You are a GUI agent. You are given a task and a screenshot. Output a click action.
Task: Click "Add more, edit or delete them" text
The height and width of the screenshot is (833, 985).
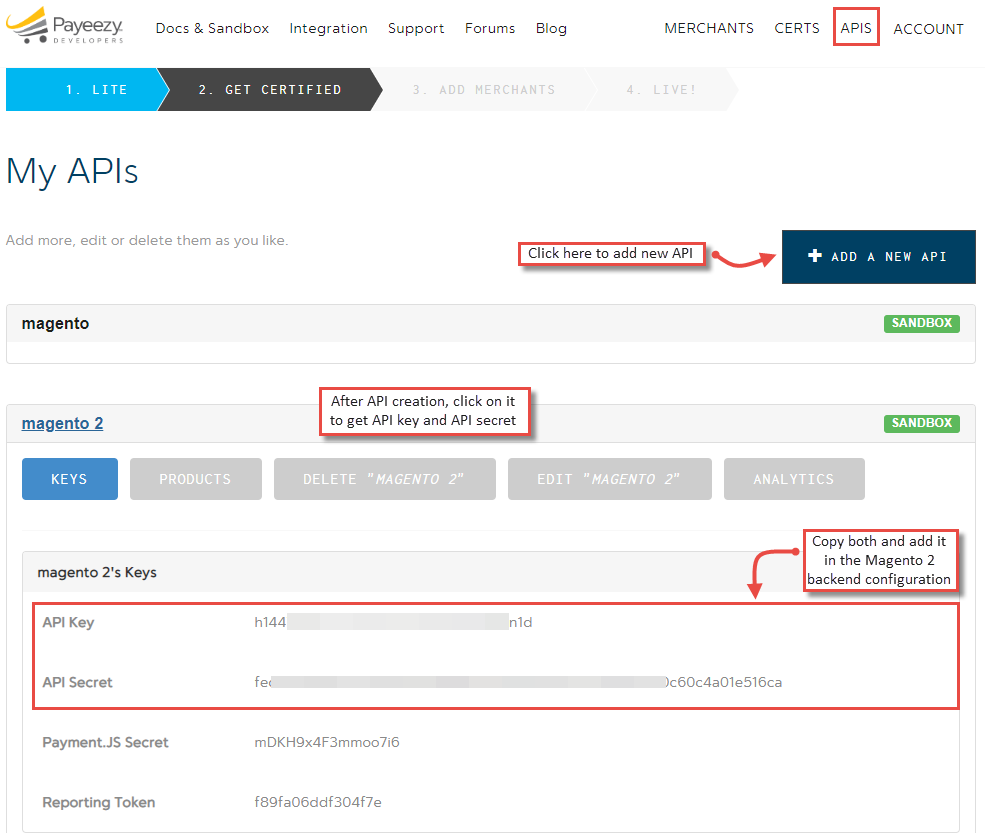pos(147,241)
